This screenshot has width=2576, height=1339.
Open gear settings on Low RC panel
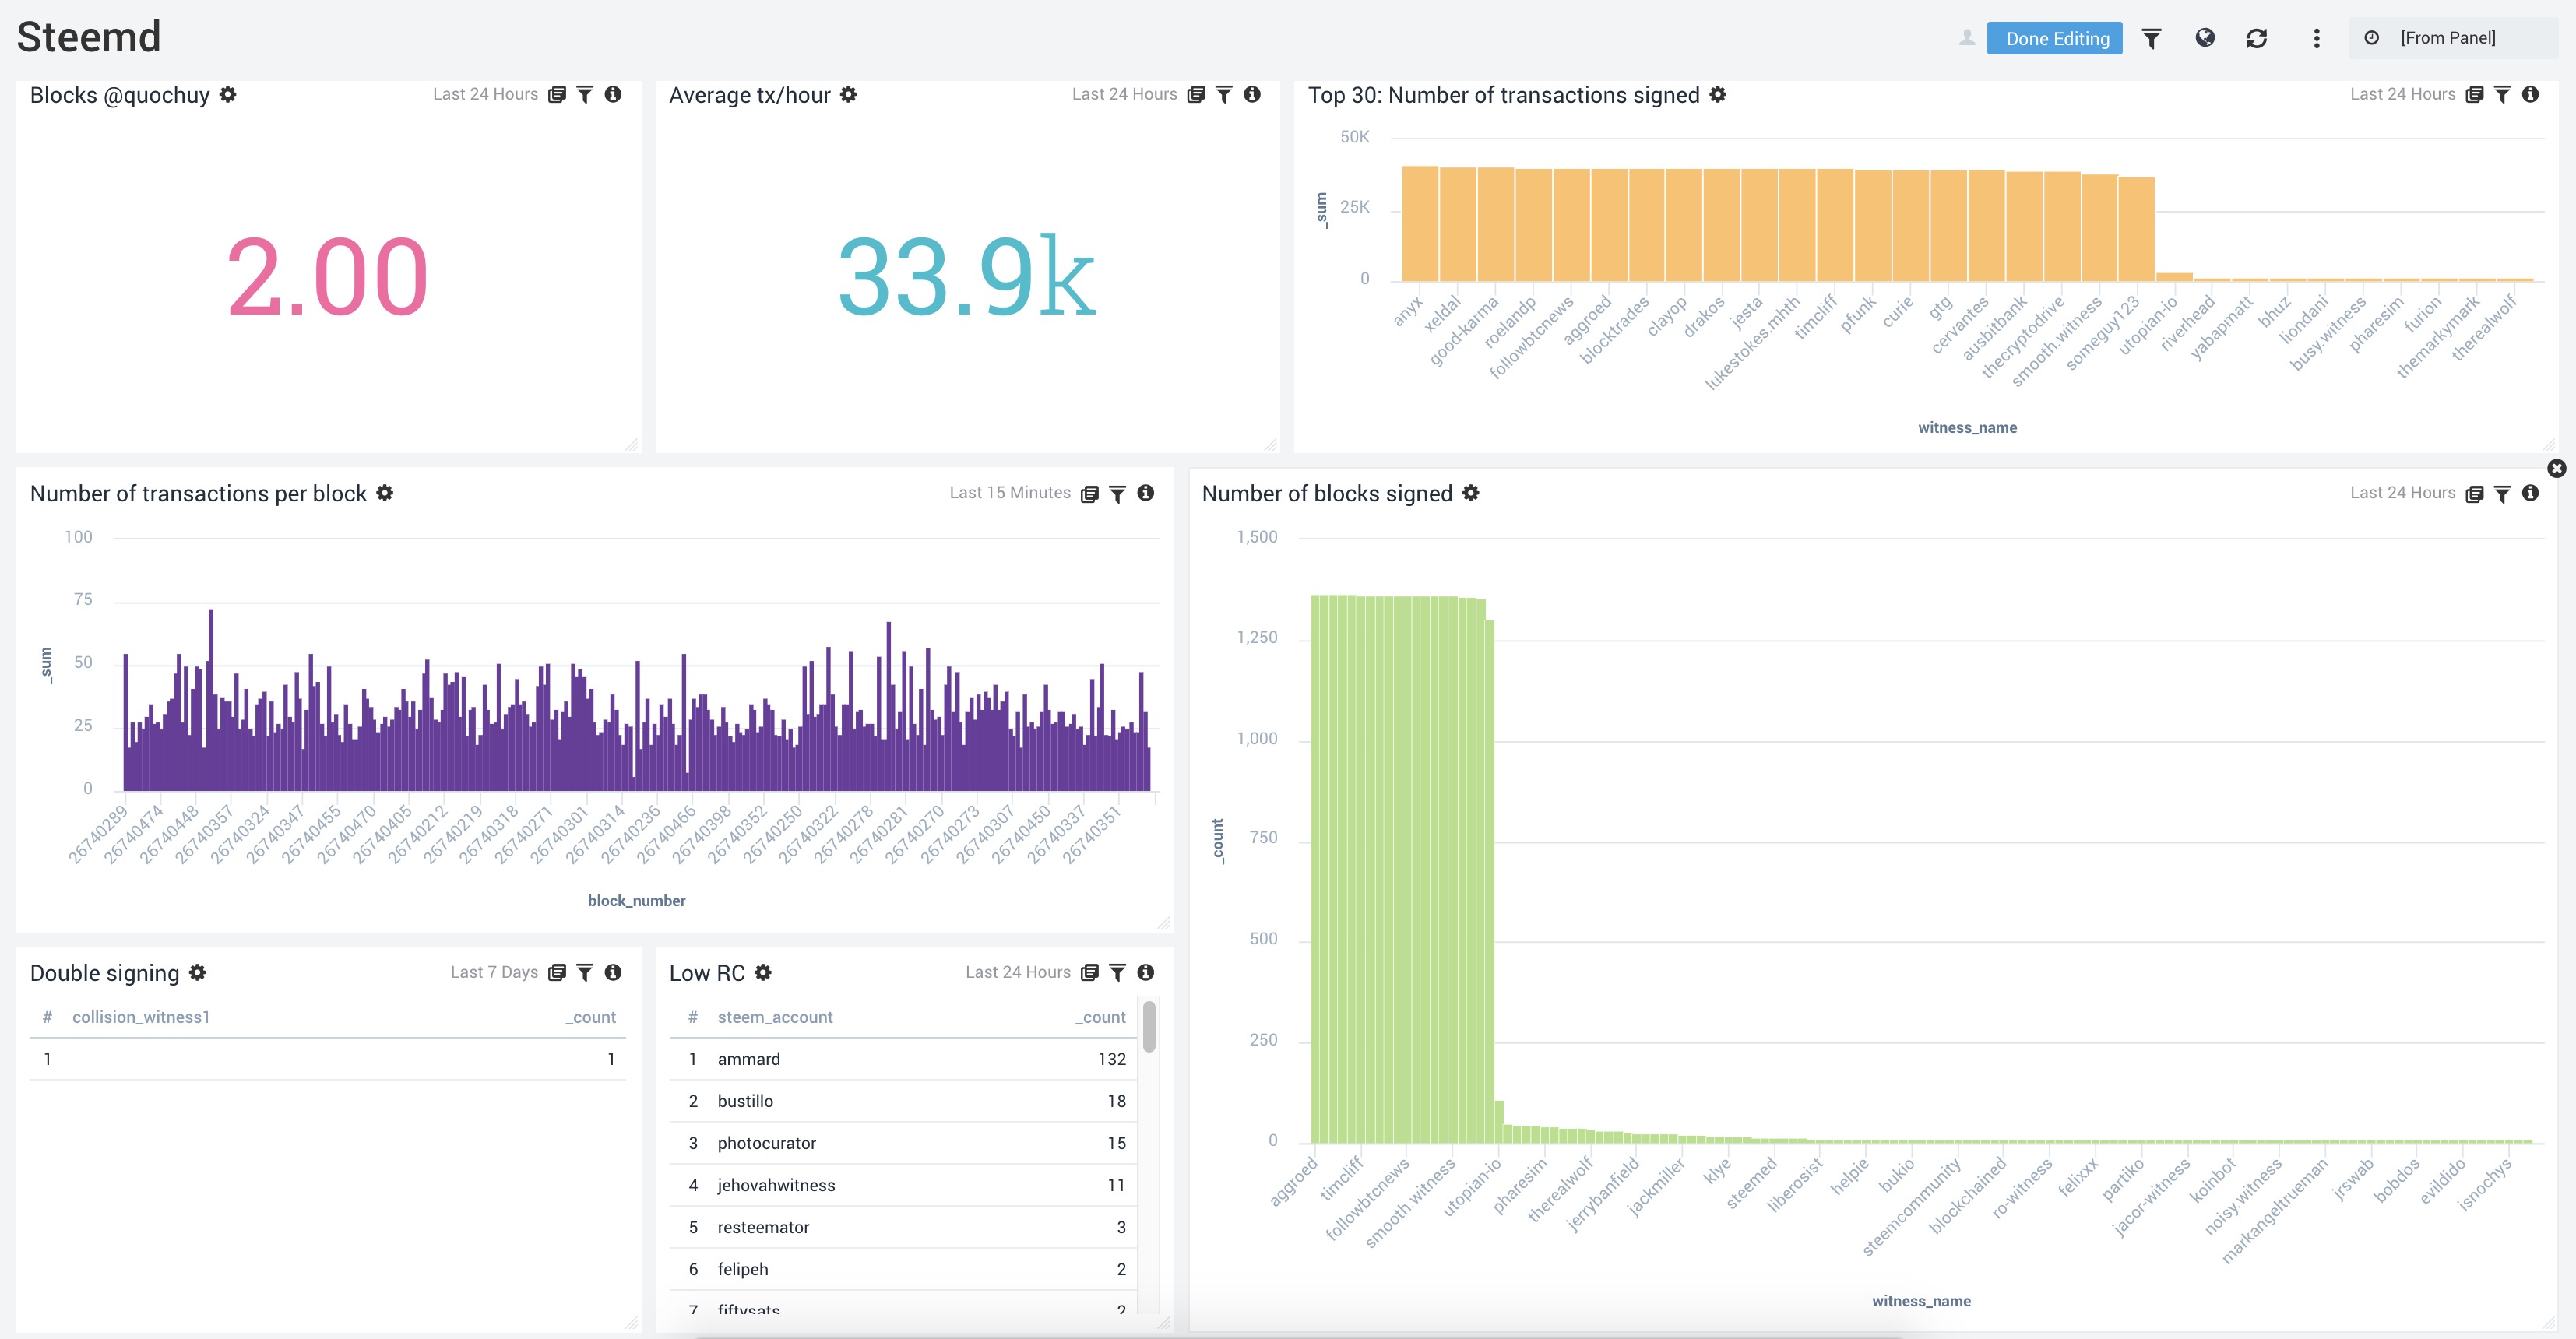click(x=763, y=972)
